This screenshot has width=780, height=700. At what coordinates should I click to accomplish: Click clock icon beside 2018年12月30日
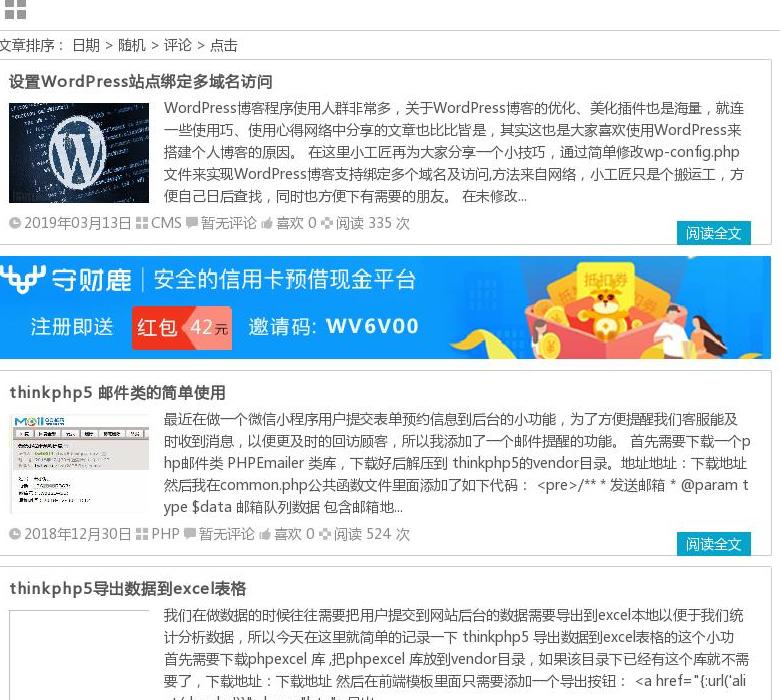click(15, 534)
